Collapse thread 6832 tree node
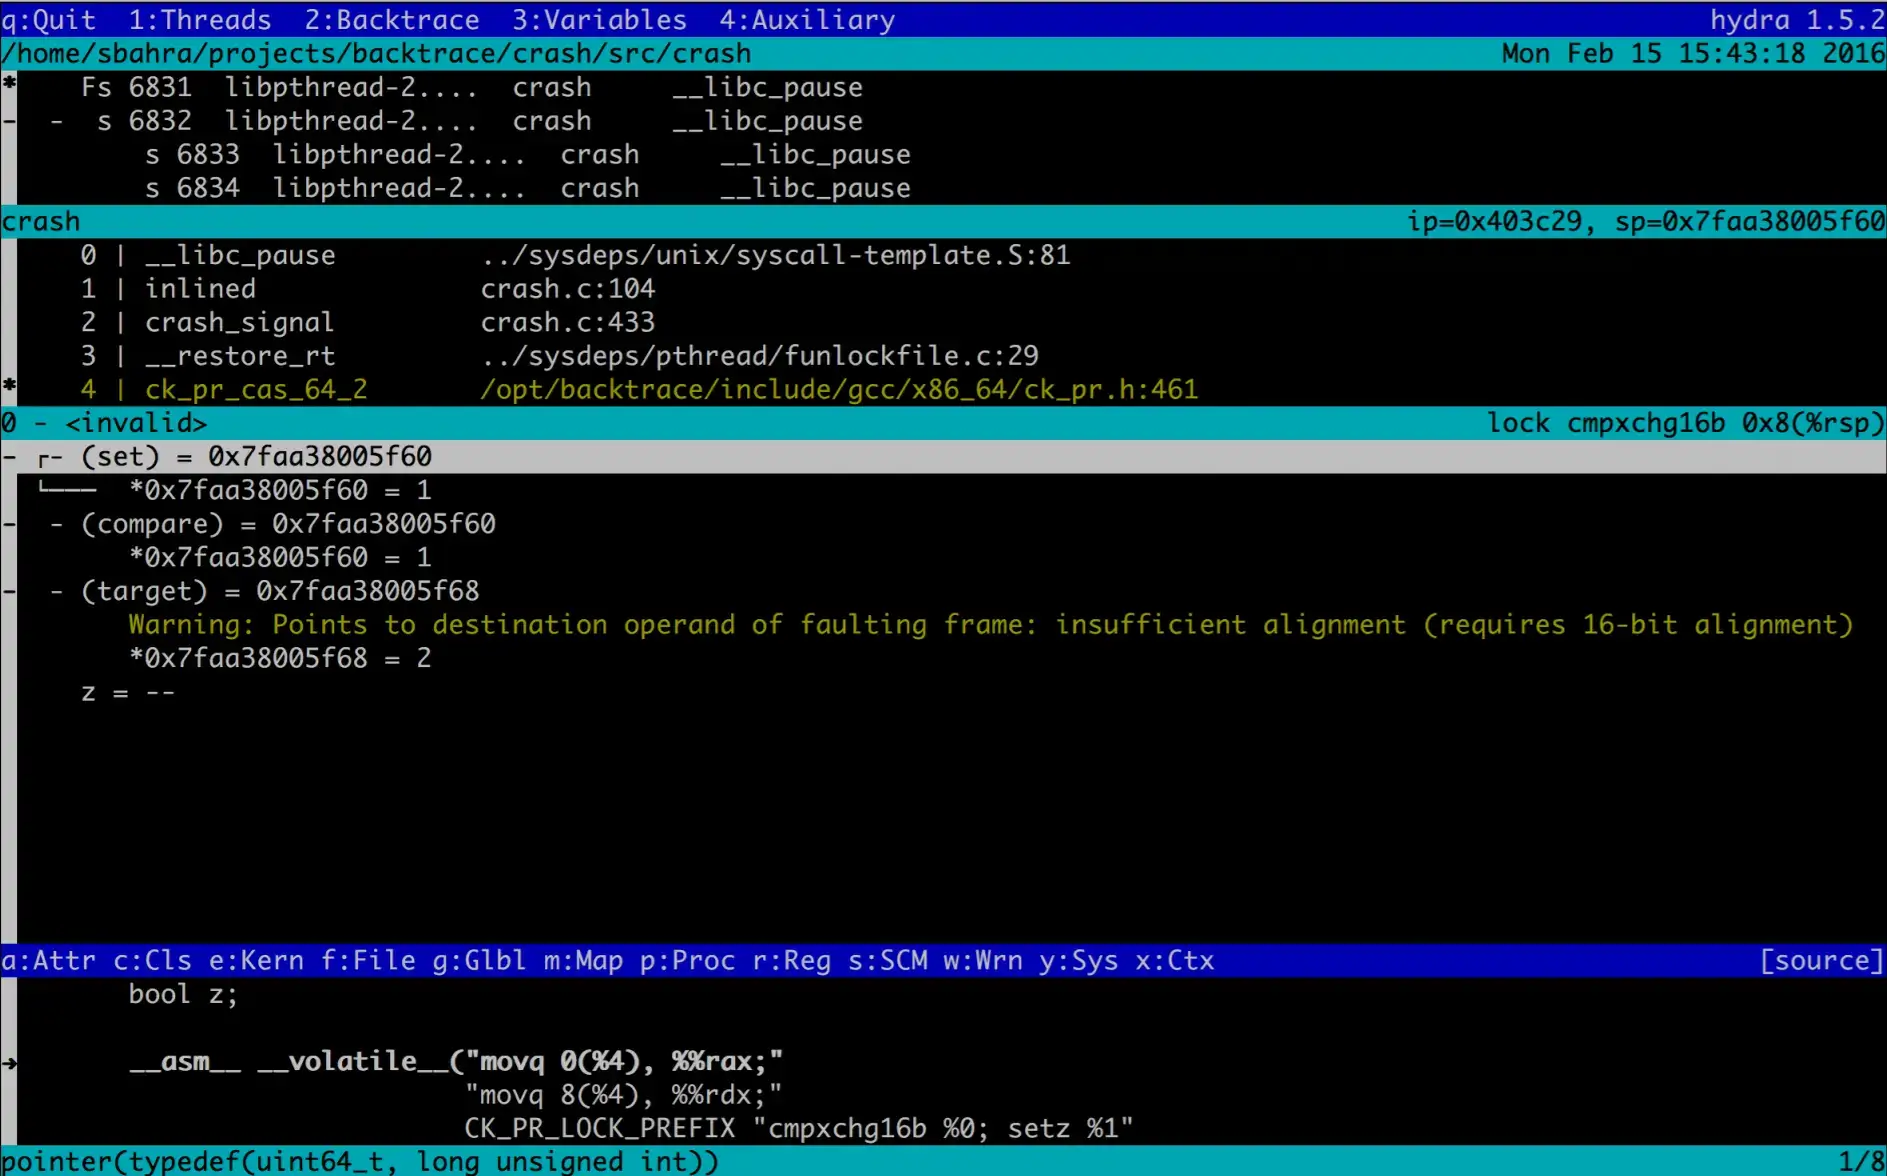 pos(57,121)
